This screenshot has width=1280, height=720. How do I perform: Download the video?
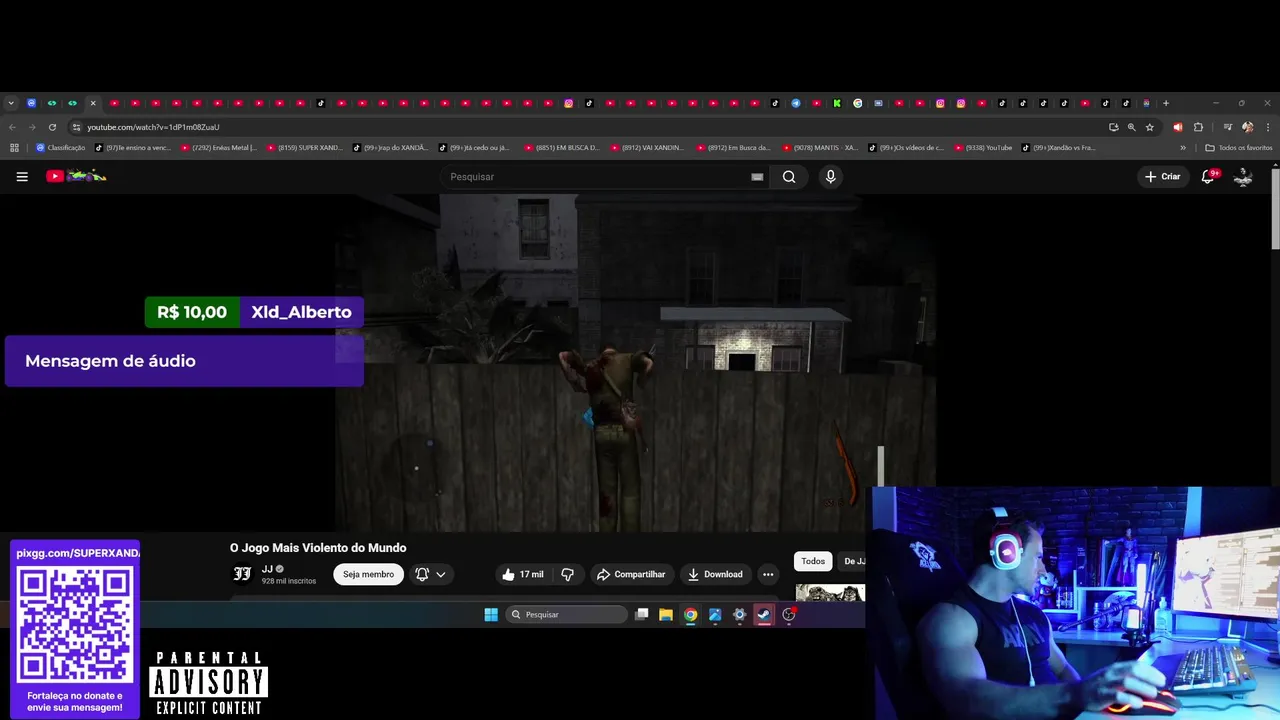[x=715, y=574]
